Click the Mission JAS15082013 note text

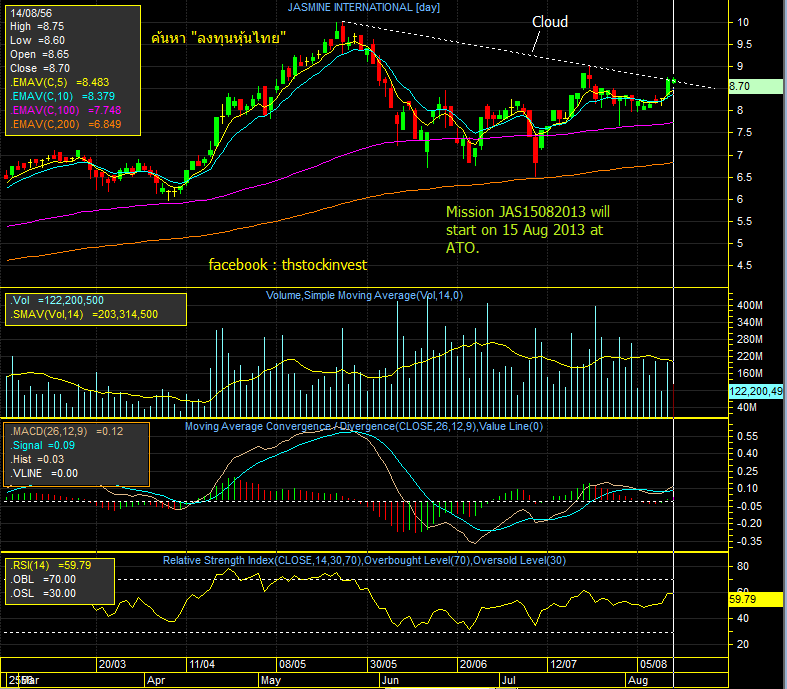click(x=528, y=230)
